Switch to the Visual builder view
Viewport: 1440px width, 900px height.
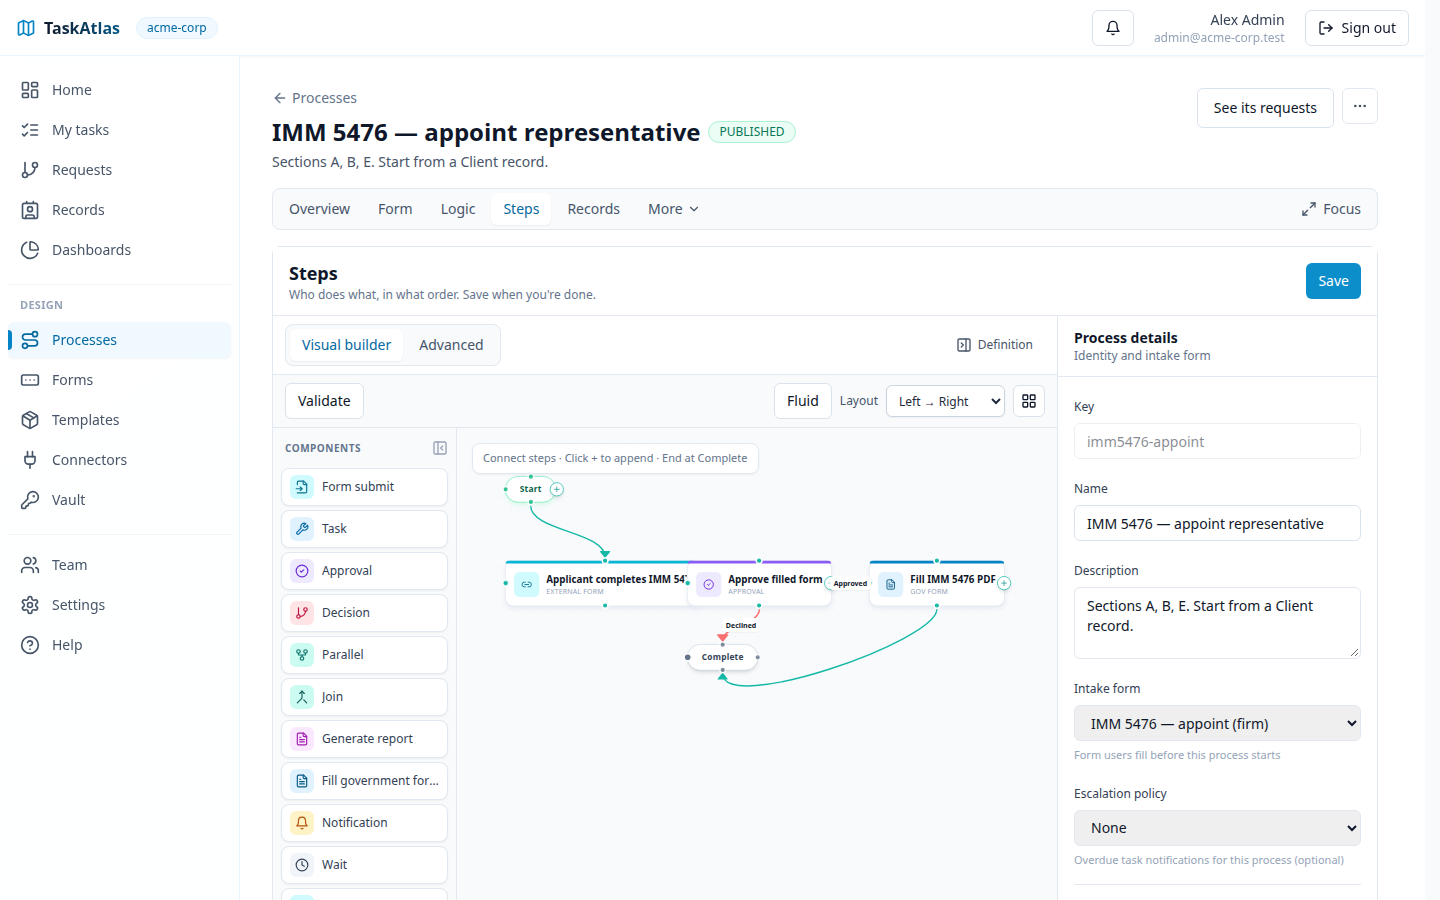[x=346, y=345]
